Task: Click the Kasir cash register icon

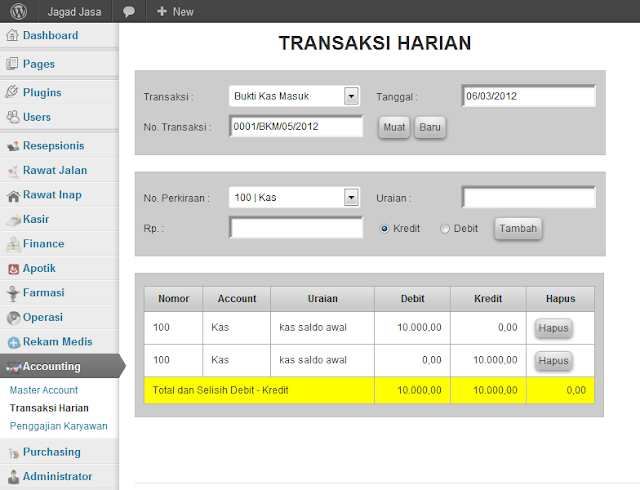Action: (x=13, y=220)
